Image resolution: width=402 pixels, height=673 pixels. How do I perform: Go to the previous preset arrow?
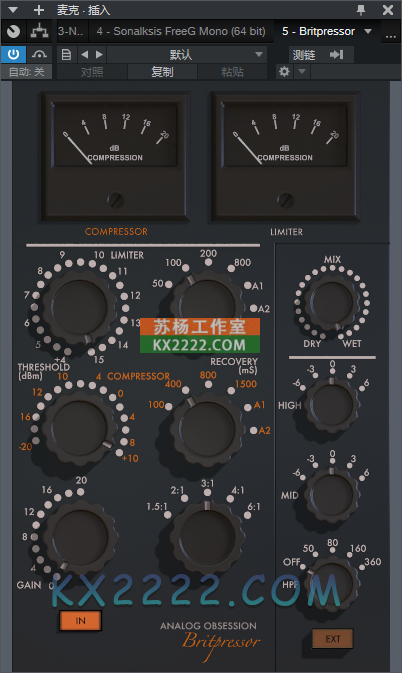(85, 55)
